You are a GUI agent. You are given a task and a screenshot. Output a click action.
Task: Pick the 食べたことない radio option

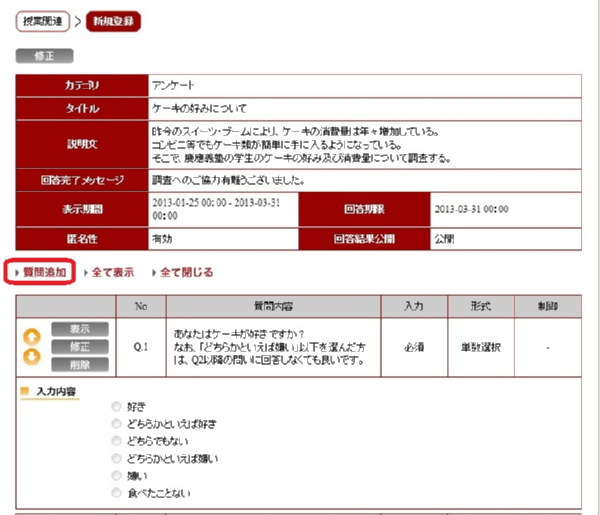click(117, 493)
